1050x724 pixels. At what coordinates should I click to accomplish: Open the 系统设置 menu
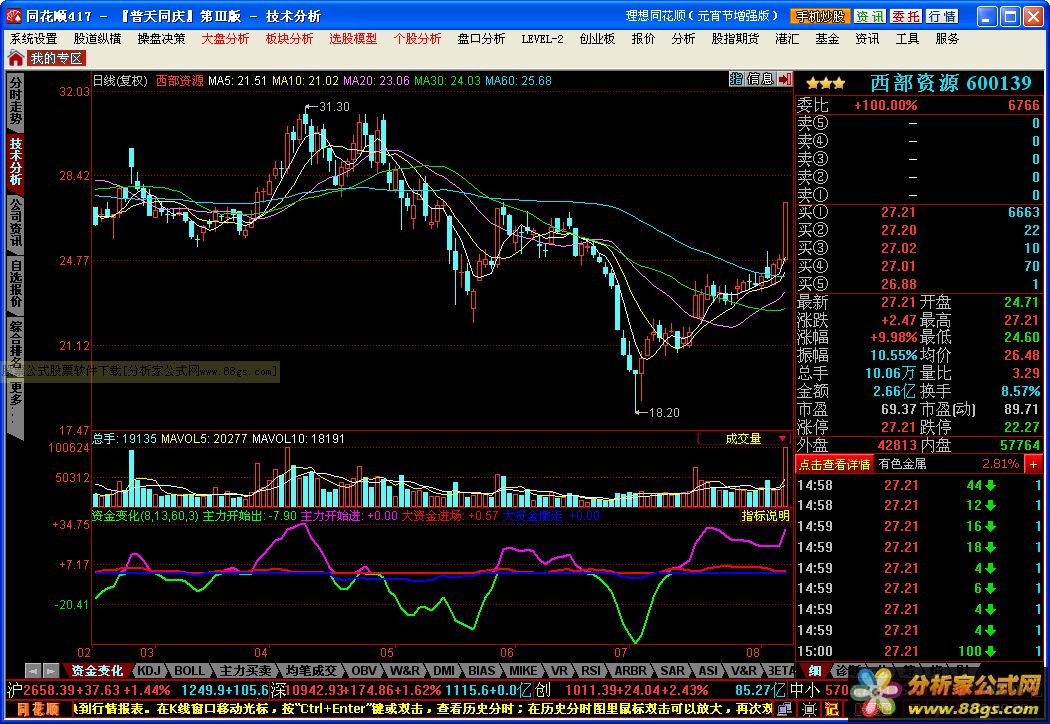[x=33, y=39]
